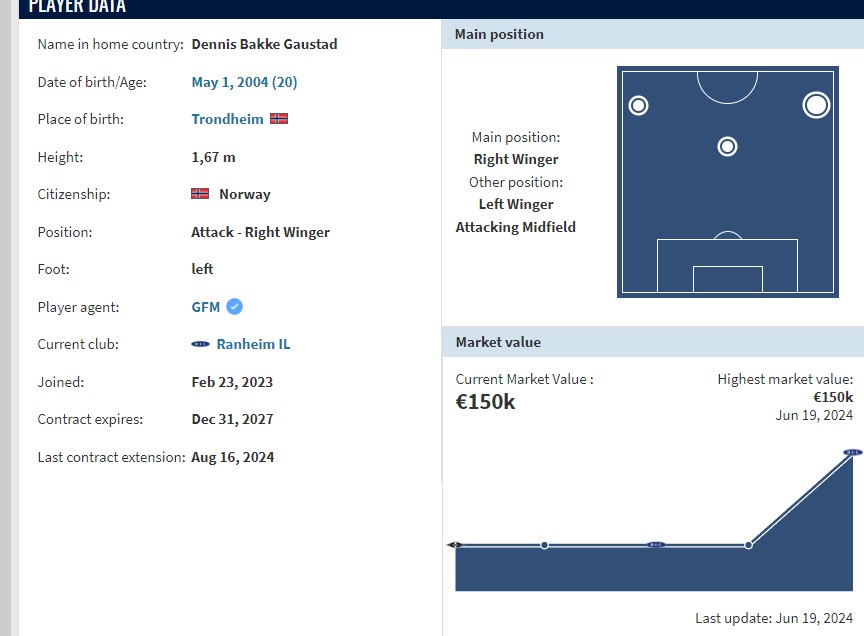864x636 pixels.
Task: Click the current market value €150k
Action: 485,402
